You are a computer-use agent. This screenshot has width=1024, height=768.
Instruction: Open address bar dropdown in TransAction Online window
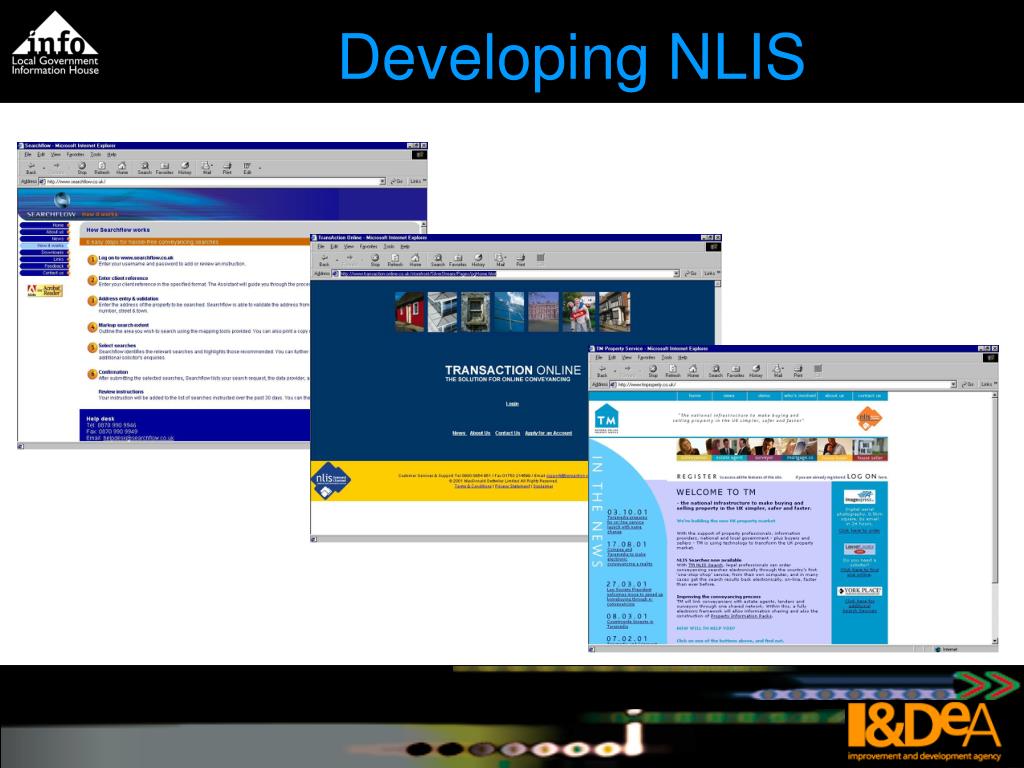(x=676, y=273)
